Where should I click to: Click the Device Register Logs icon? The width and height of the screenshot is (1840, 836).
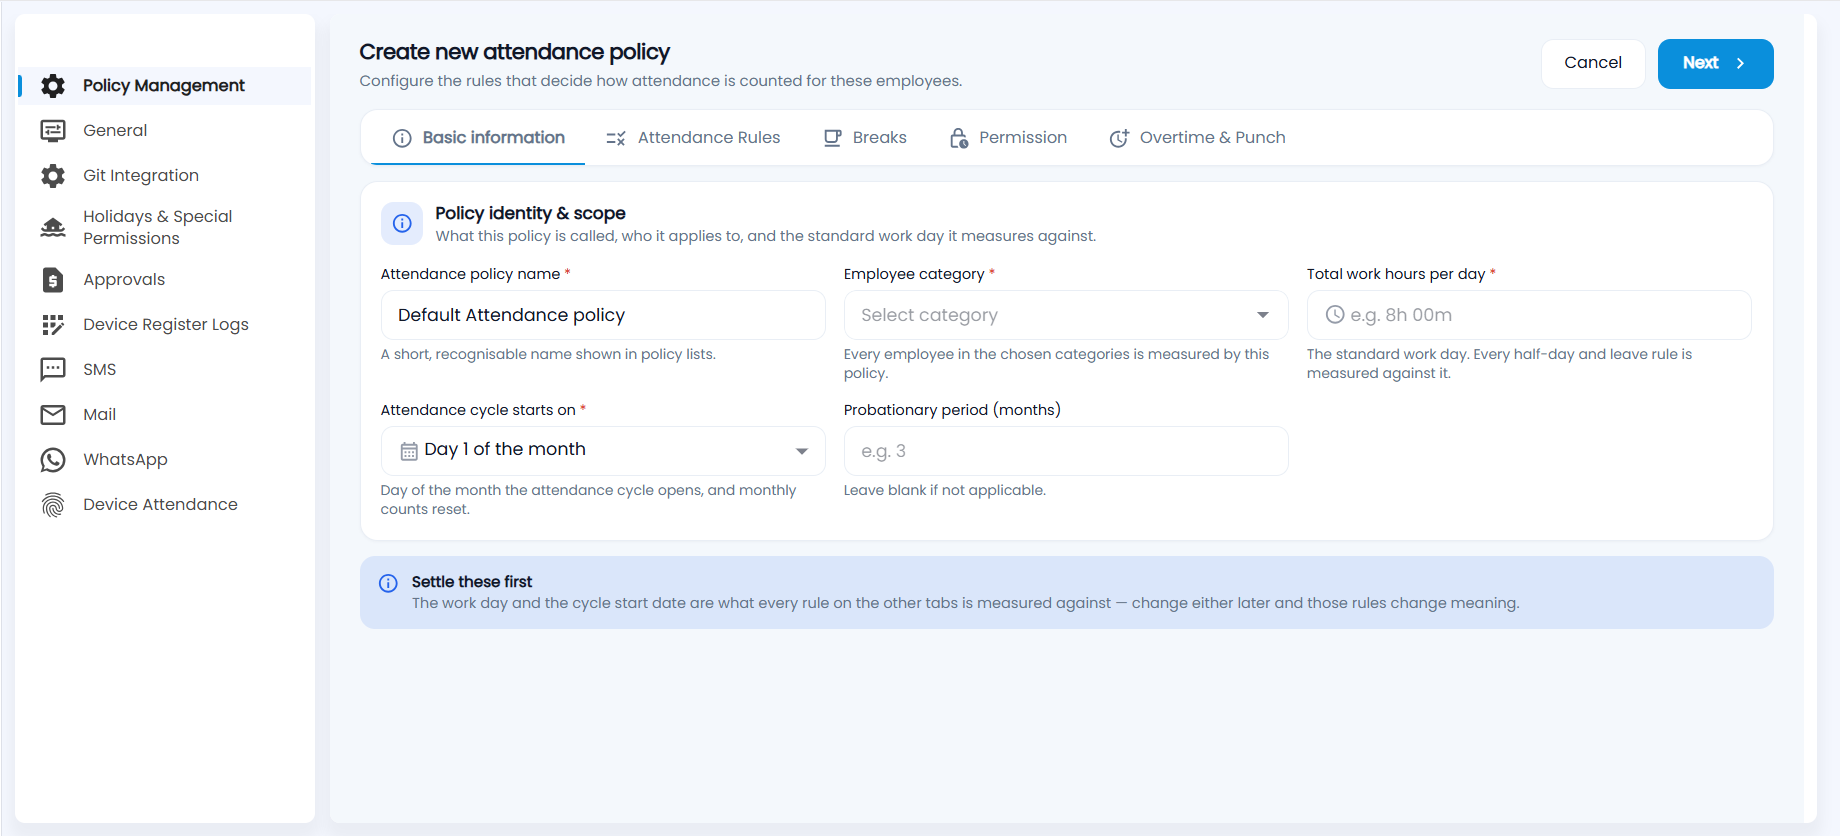point(53,325)
